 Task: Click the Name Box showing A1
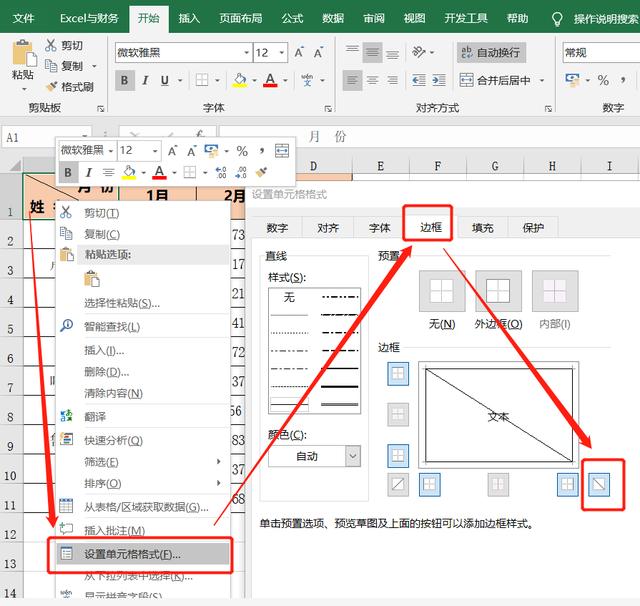(46, 137)
